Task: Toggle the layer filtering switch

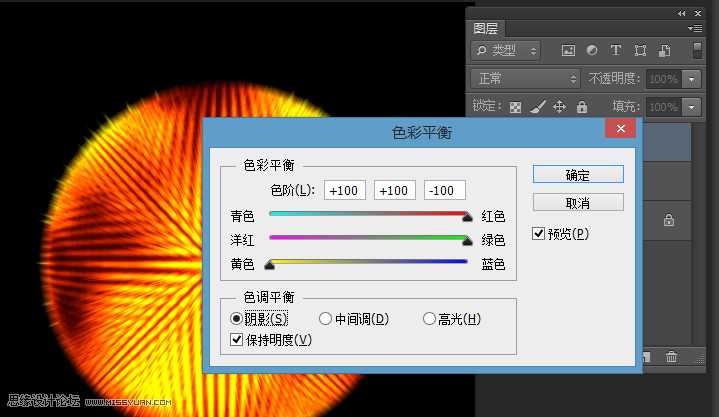Action: click(697, 50)
